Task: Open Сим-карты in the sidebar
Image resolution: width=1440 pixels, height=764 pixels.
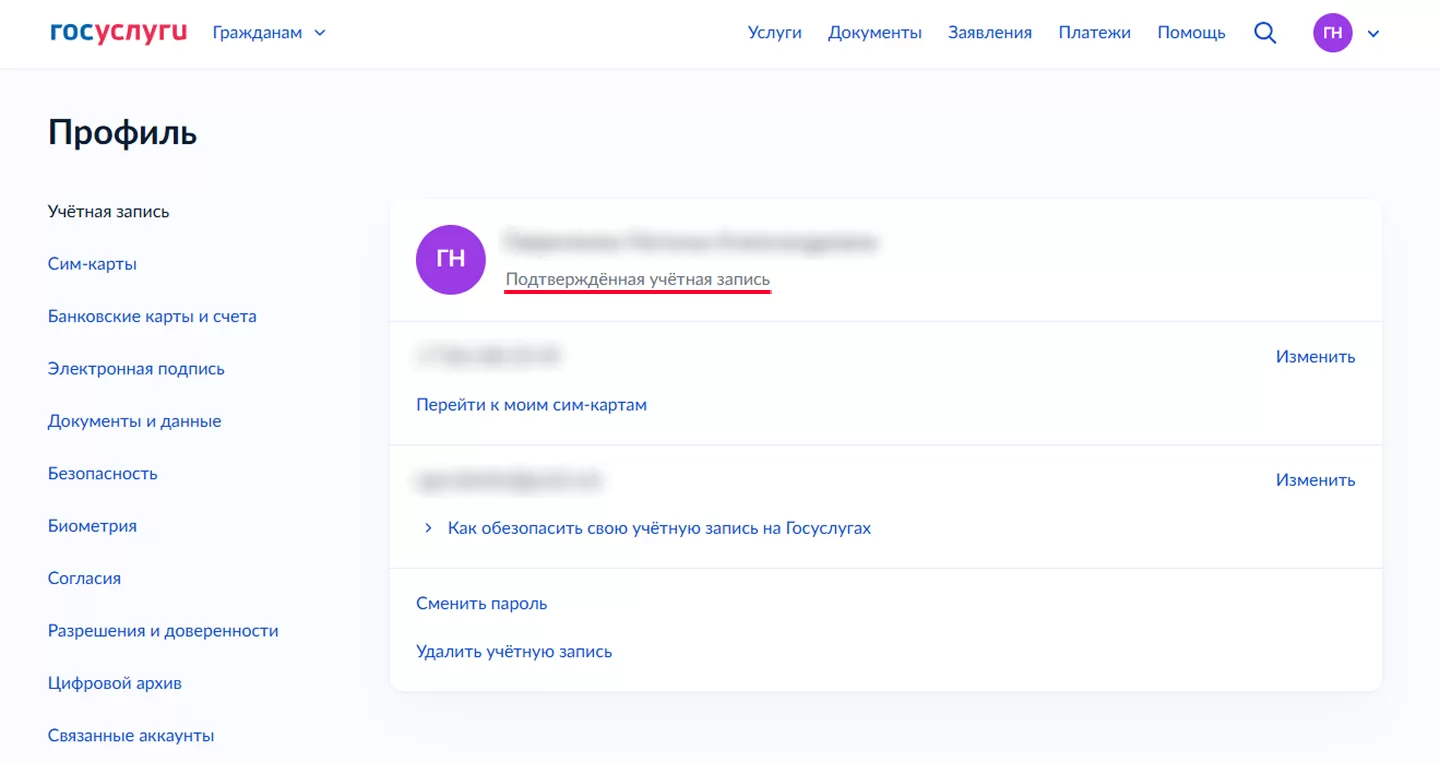Action: (x=92, y=264)
